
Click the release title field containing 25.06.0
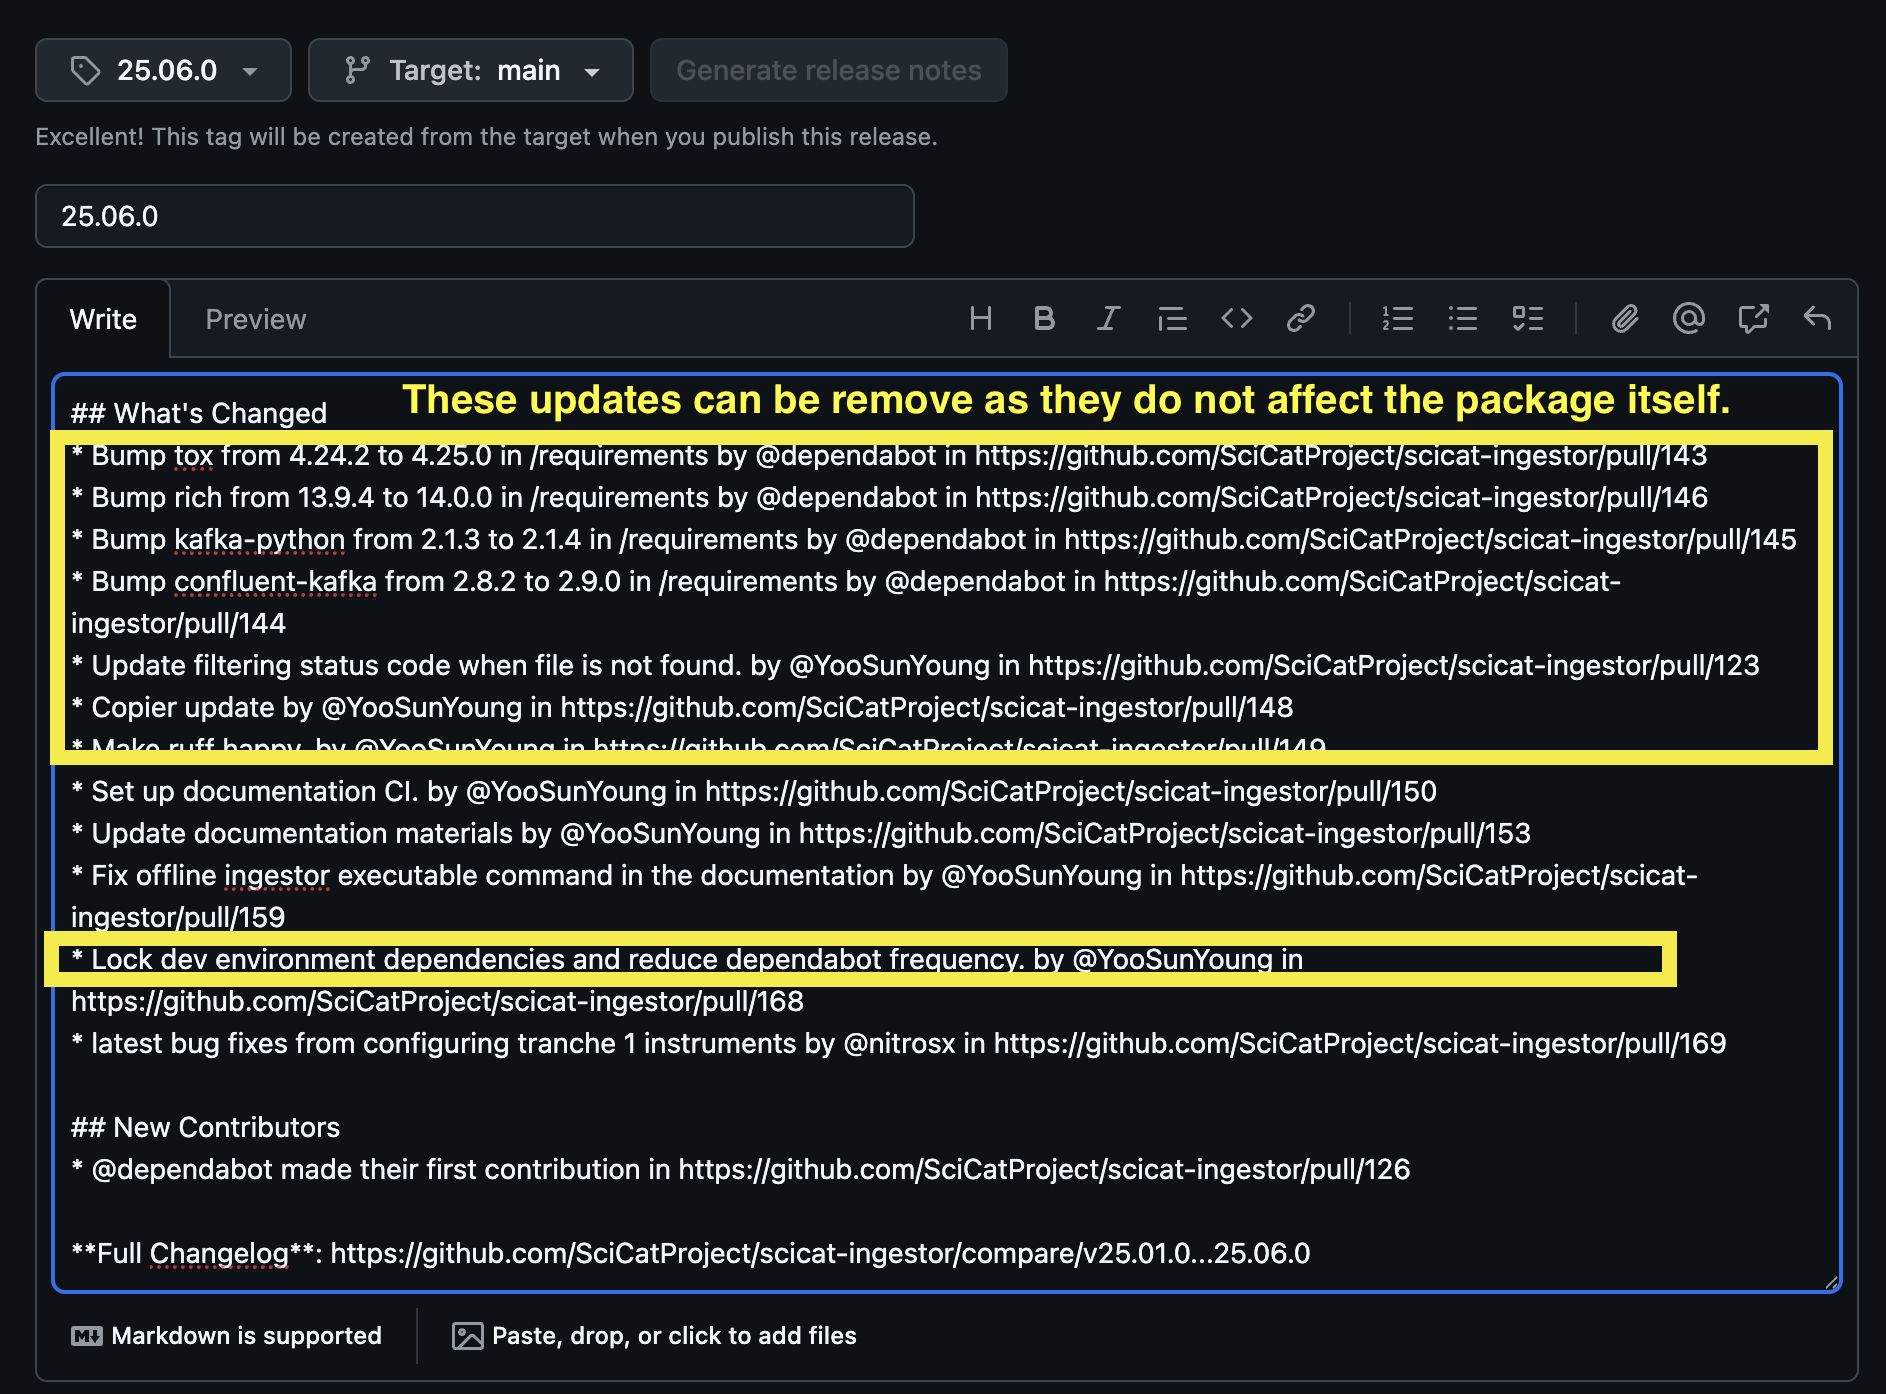474,216
